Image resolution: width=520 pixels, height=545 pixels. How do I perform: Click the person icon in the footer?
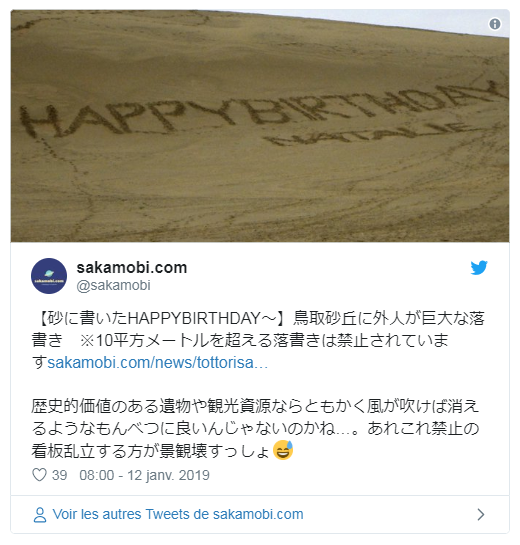40,515
